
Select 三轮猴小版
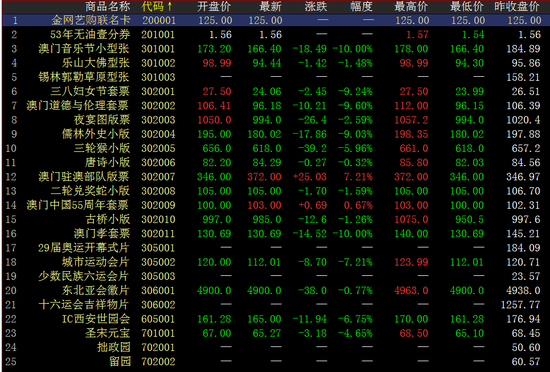[x=102, y=148]
